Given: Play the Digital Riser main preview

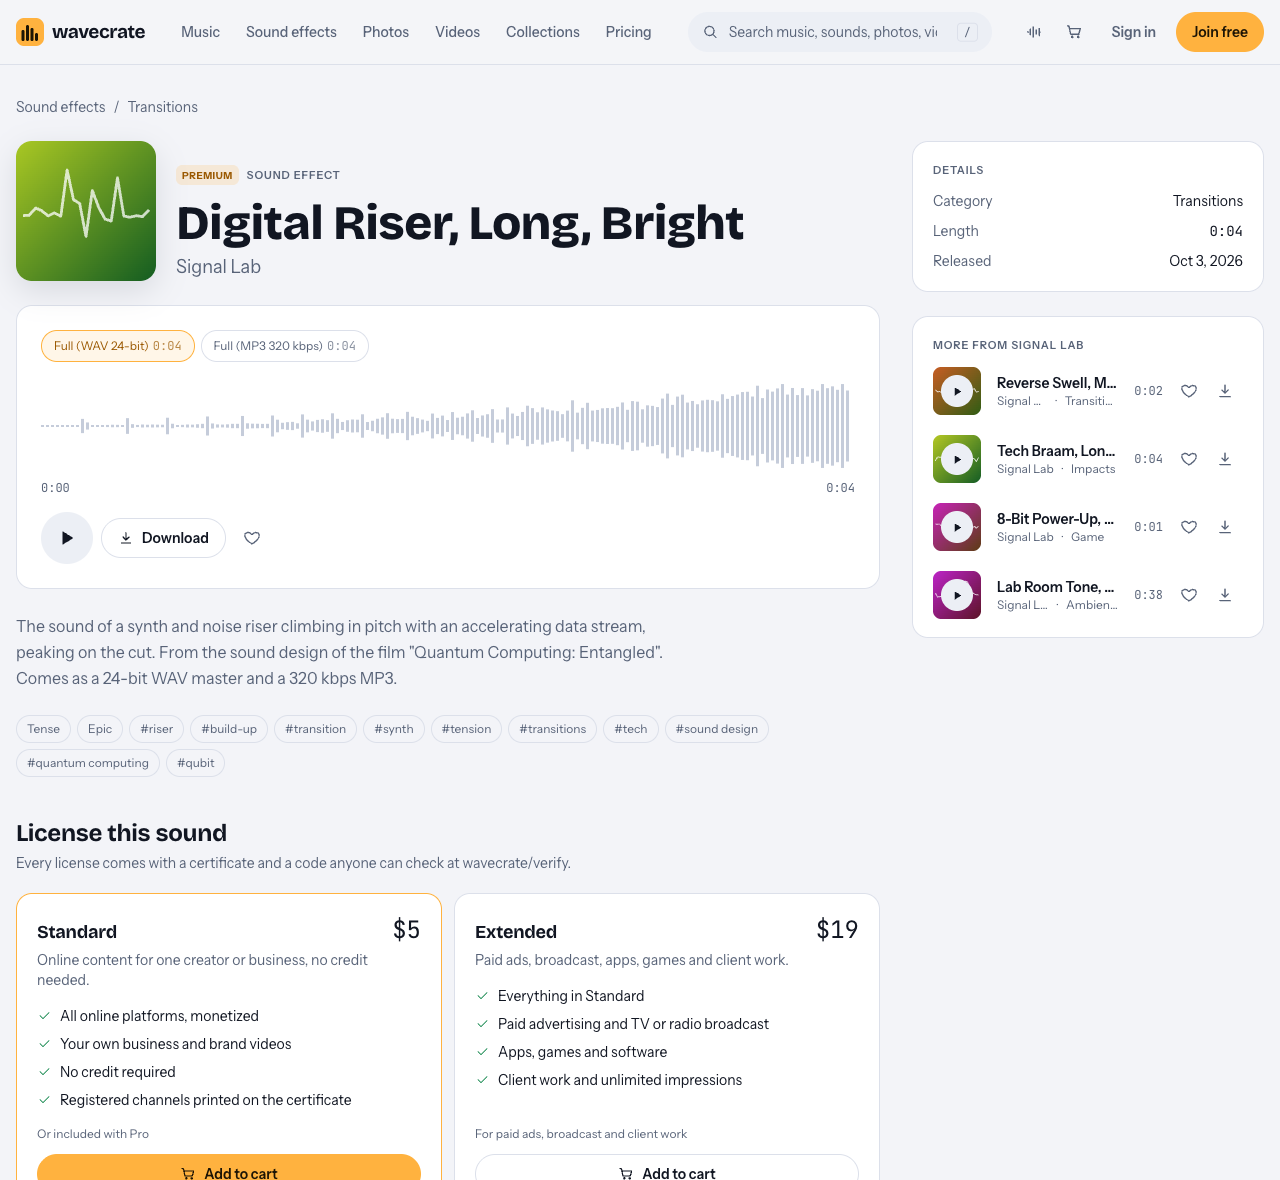Looking at the screenshot, I should coord(67,538).
